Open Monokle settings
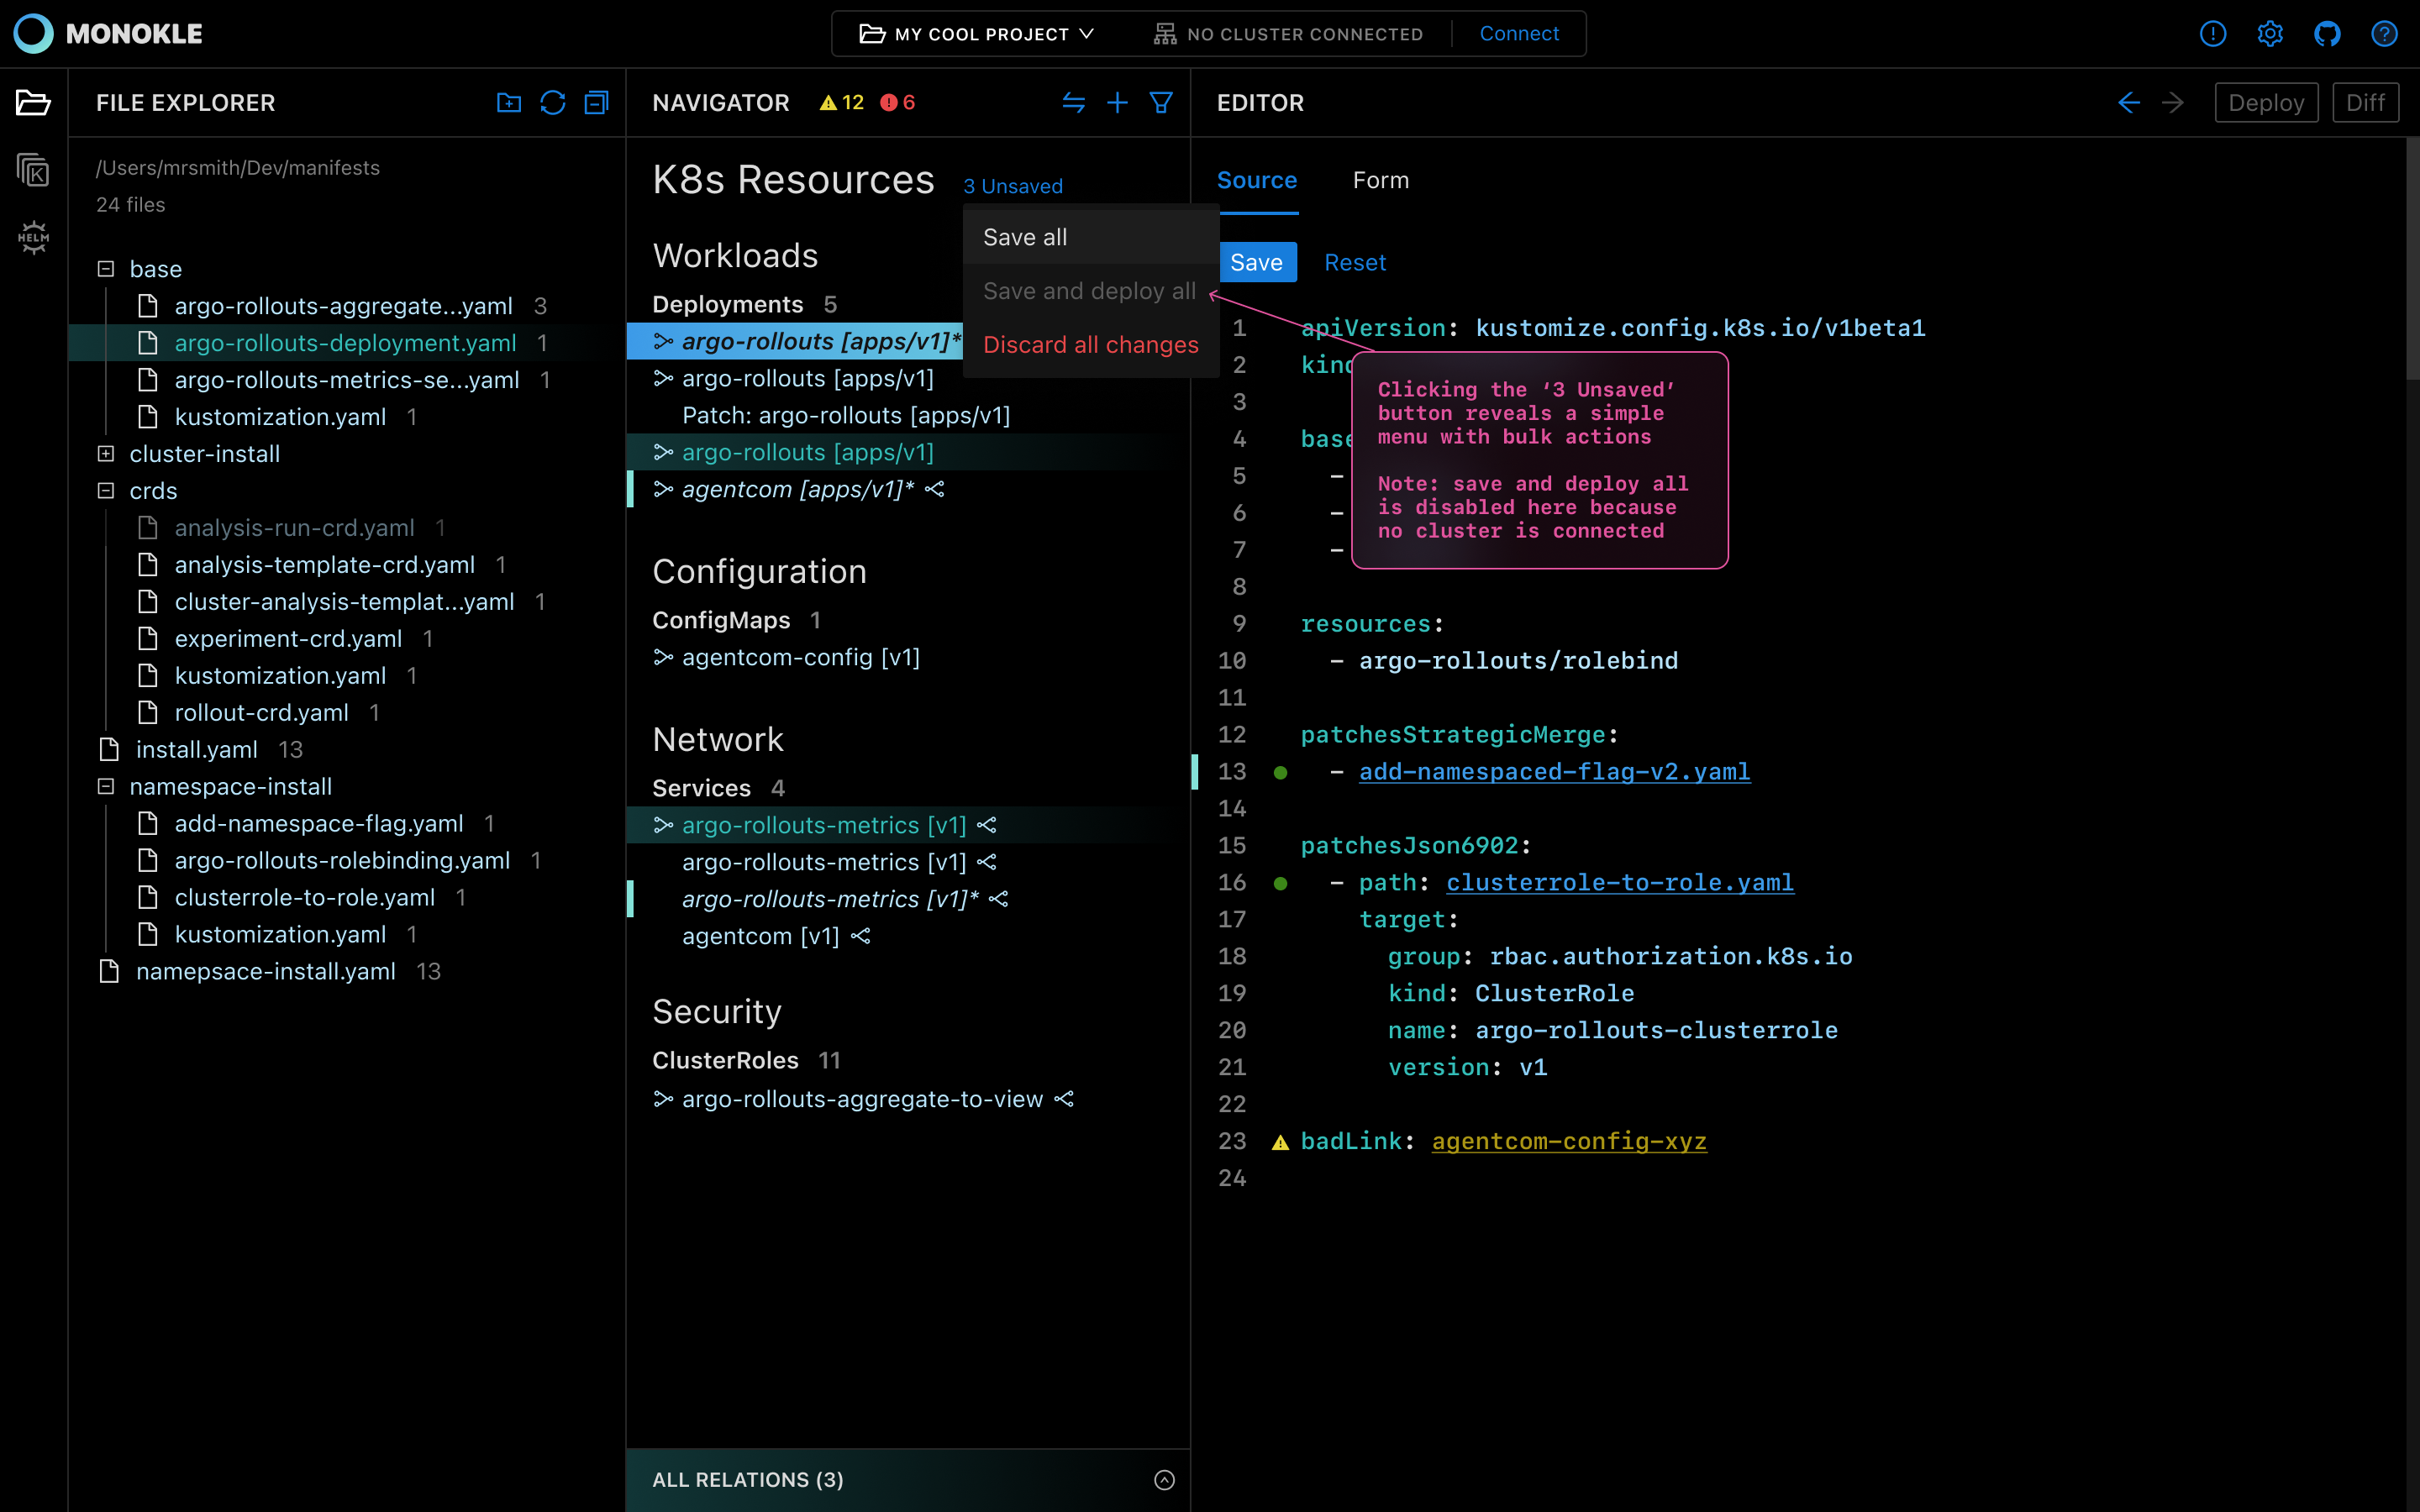Screen dimensions: 2420x1512 click(2270, 33)
